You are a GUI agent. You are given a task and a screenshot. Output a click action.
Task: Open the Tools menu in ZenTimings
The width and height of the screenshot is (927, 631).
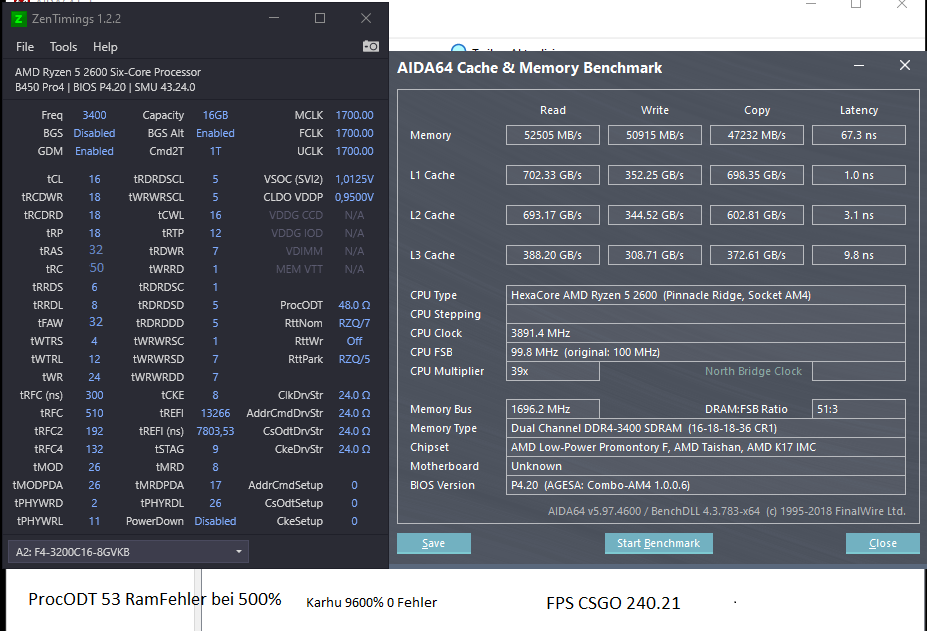(x=63, y=47)
